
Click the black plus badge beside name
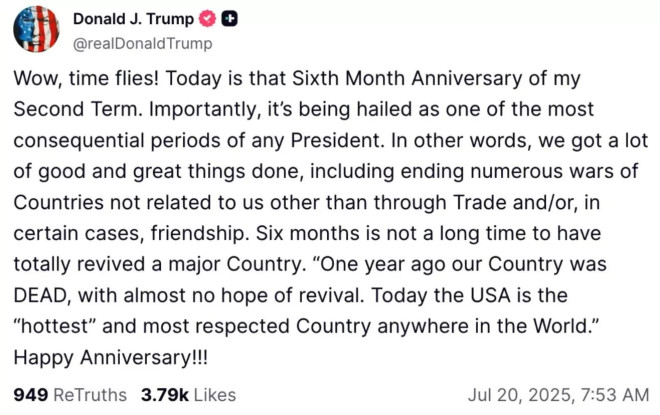[x=230, y=19]
